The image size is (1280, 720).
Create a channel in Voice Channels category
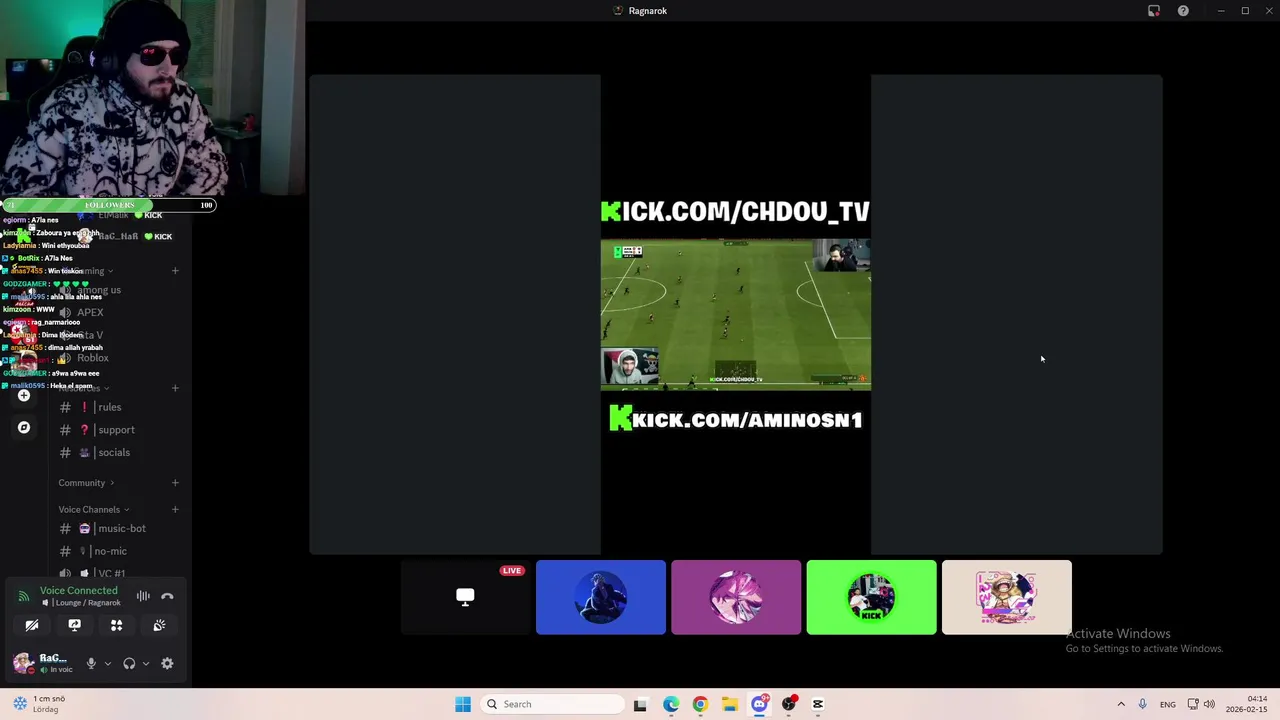[x=175, y=510]
